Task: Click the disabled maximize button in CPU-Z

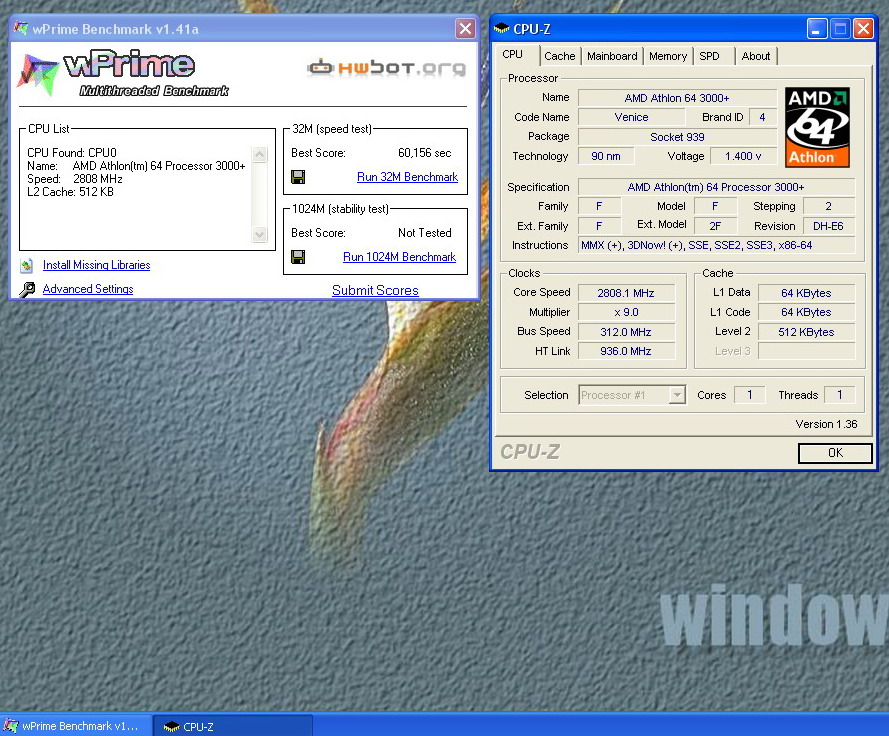Action: 840,28
